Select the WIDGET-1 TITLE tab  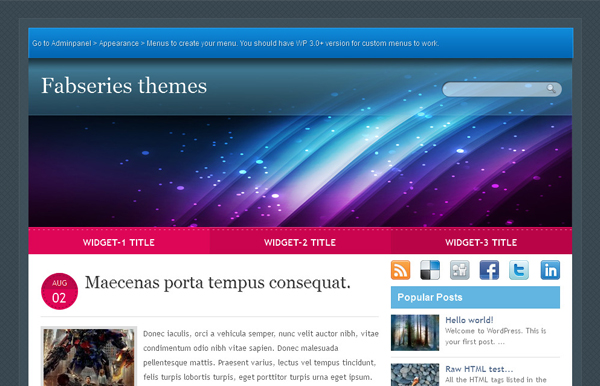pos(119,243)
